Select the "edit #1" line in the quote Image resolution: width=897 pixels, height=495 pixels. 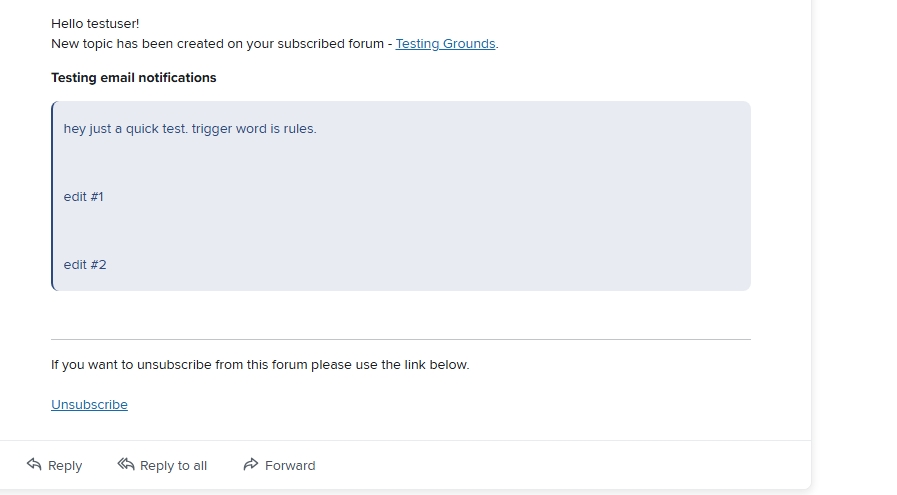click(x=83, y=197)
